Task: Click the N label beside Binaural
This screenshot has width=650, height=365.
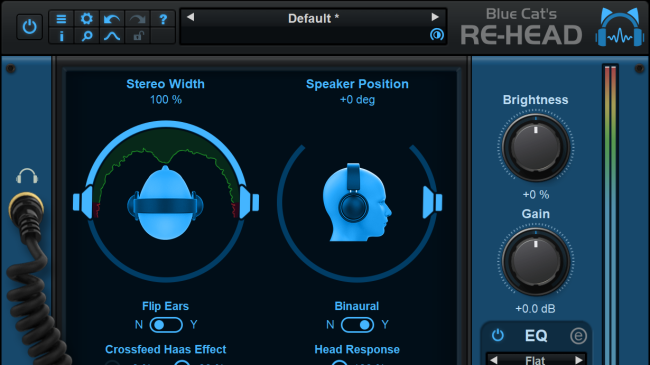Action: [x=330, y=324]
